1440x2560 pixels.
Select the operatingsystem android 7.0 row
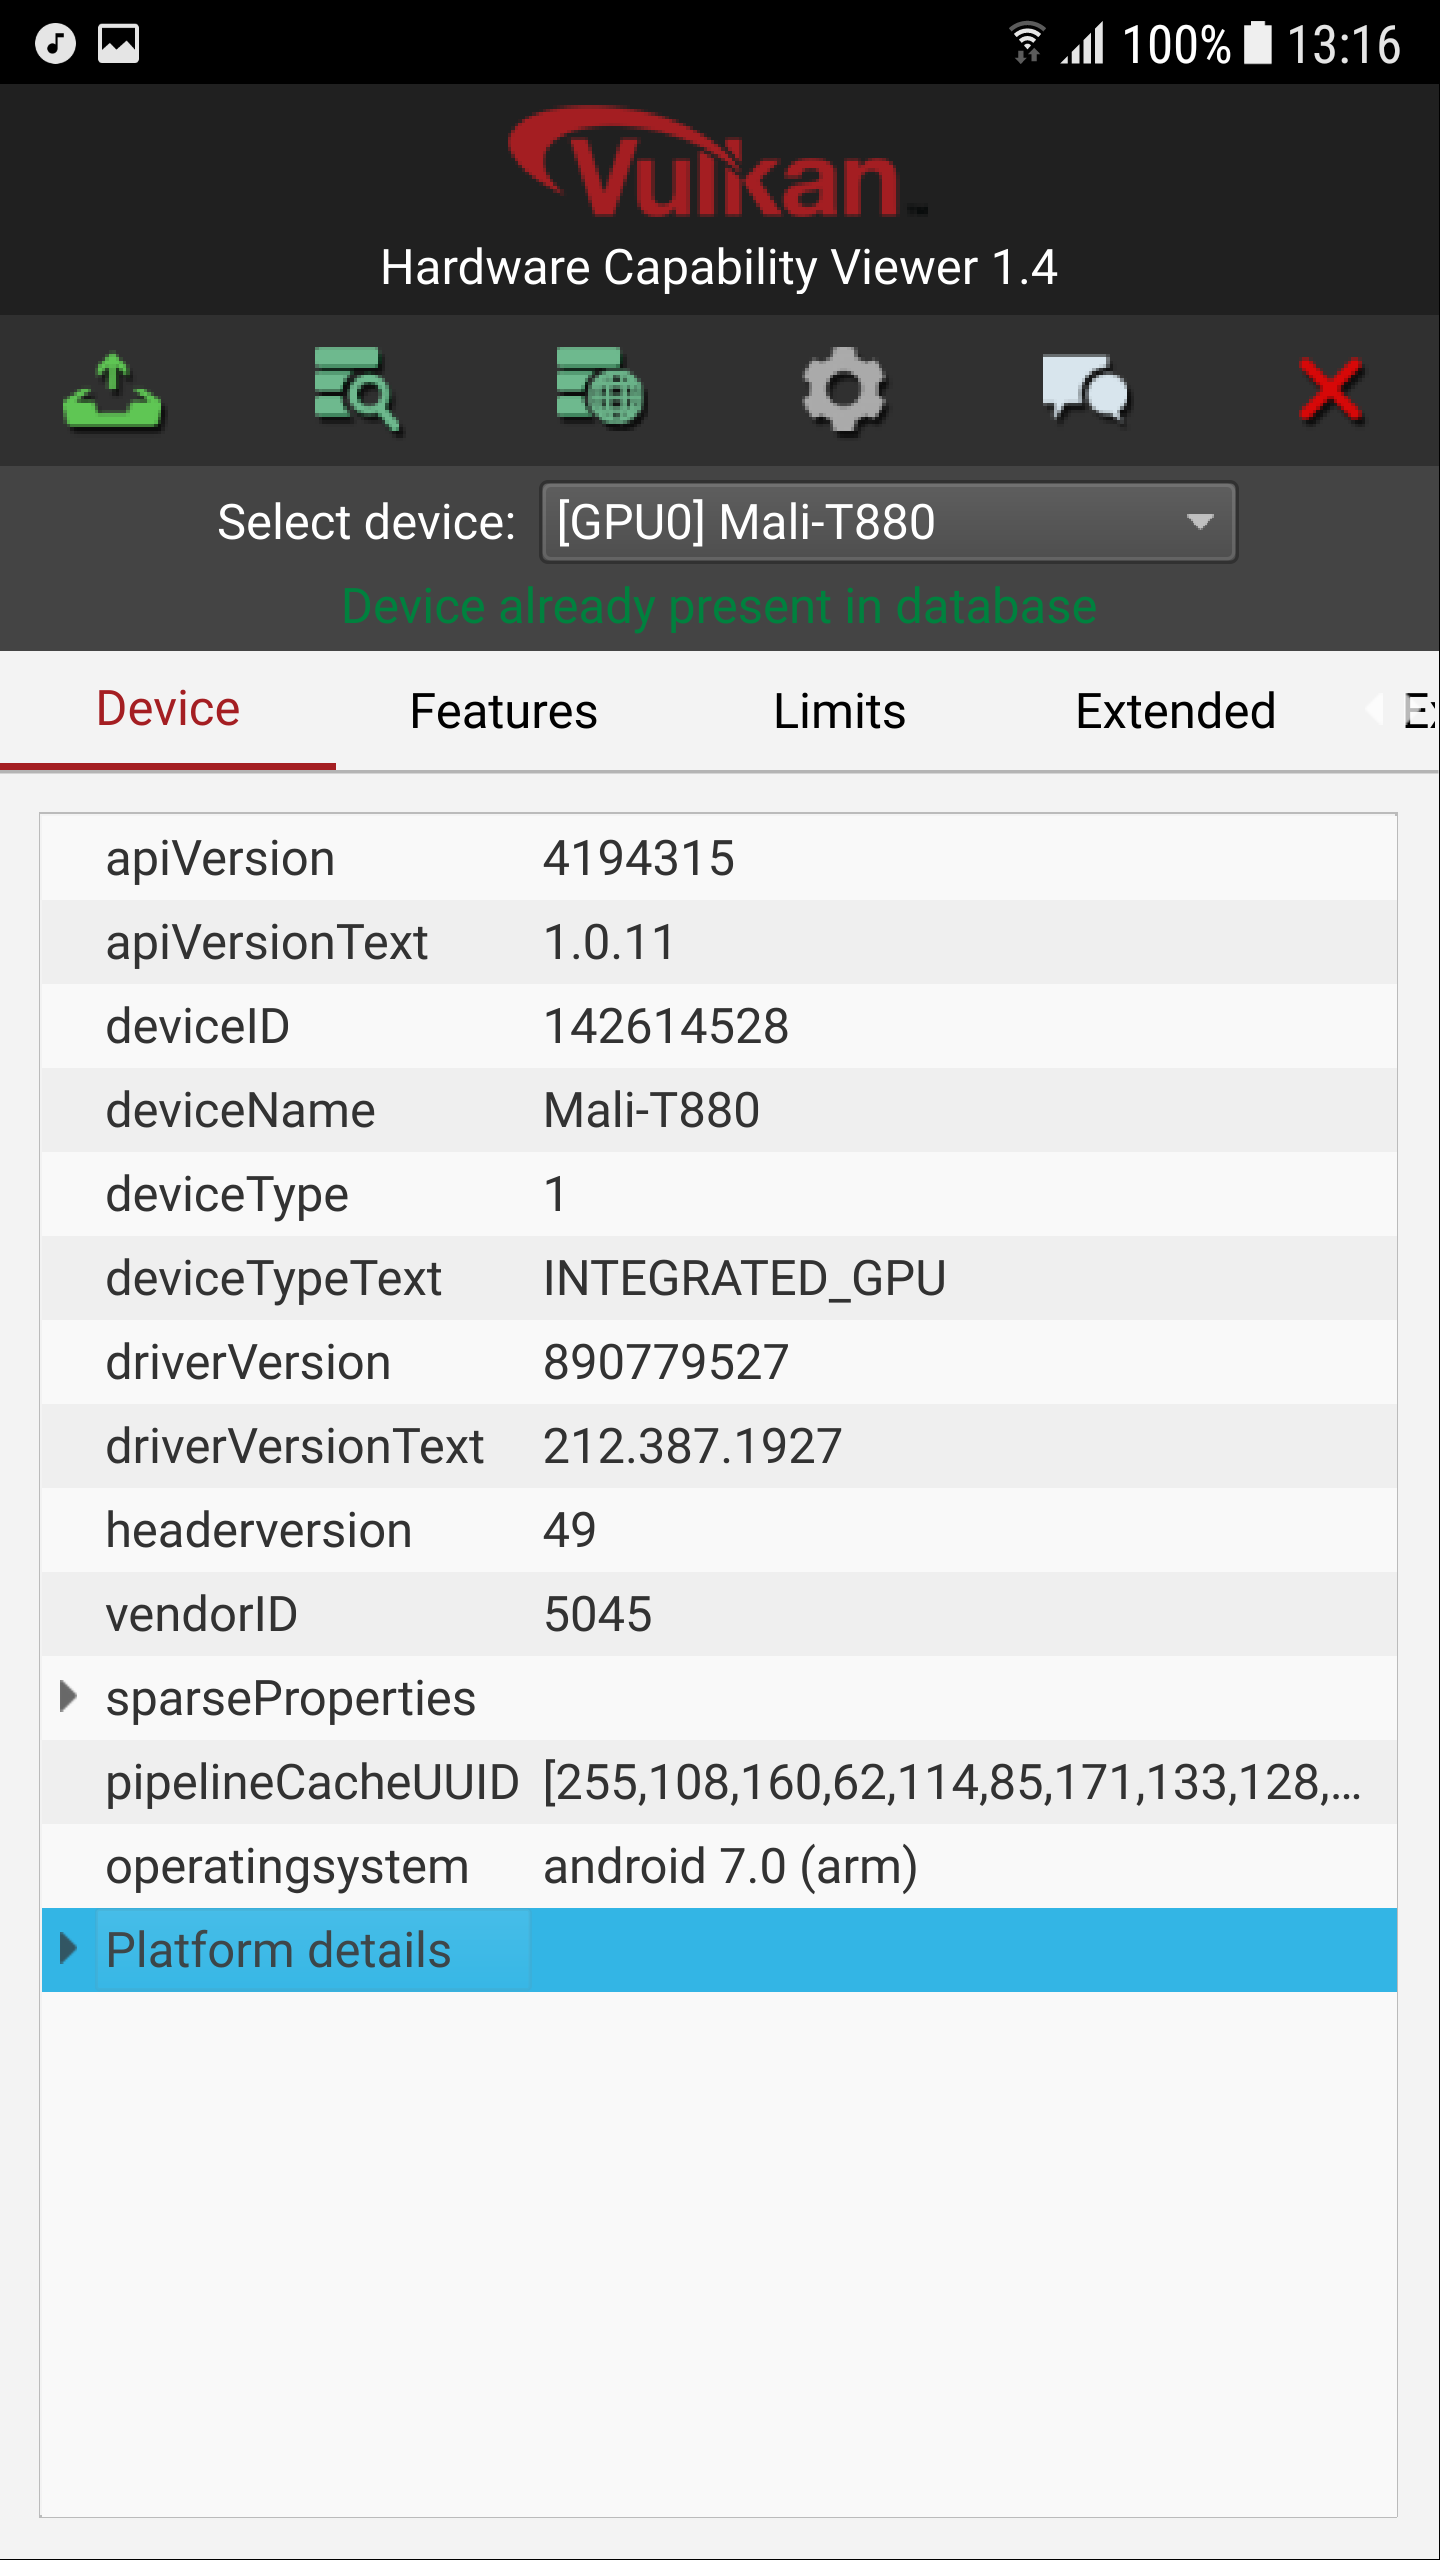coord(719,1867)
